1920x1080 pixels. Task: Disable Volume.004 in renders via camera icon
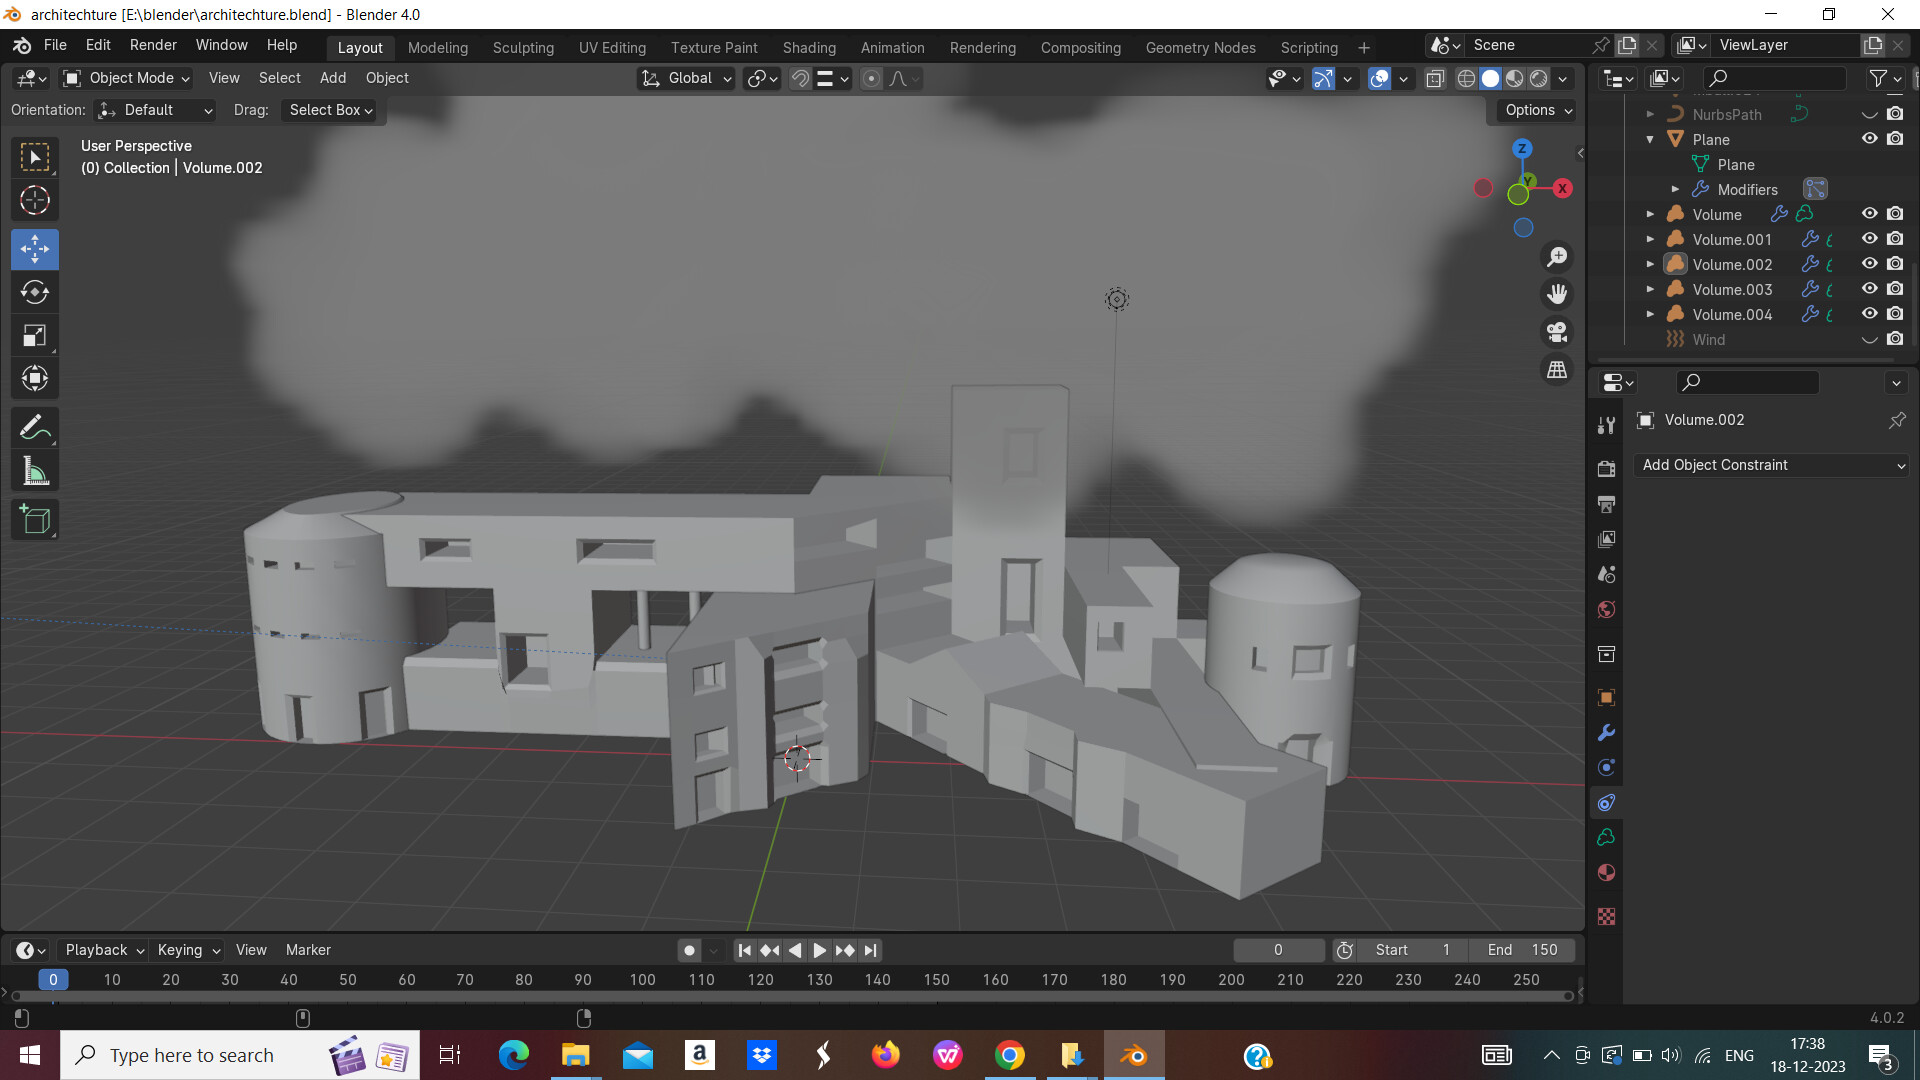click(x=1895, y=314)
